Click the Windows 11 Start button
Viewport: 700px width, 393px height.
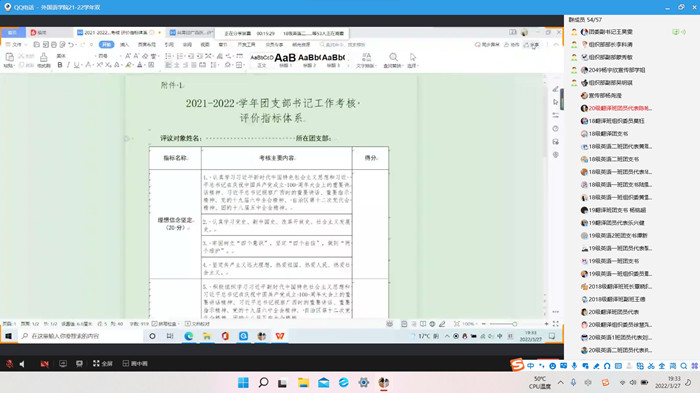(x=243, y=383)
